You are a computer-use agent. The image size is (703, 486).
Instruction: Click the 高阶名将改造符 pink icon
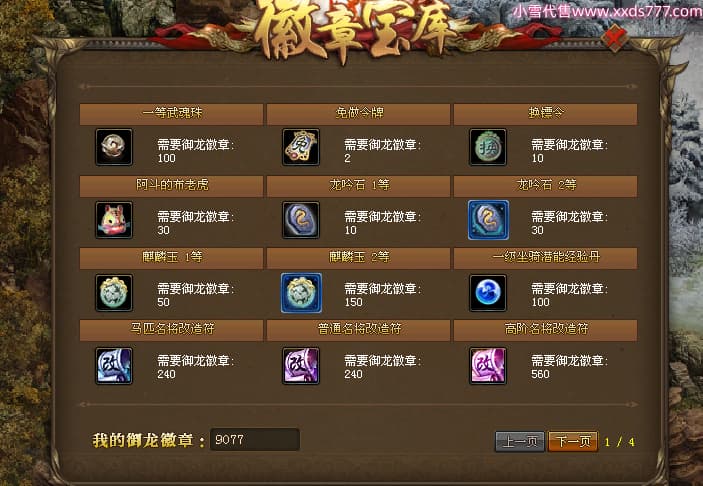[488, 366]
